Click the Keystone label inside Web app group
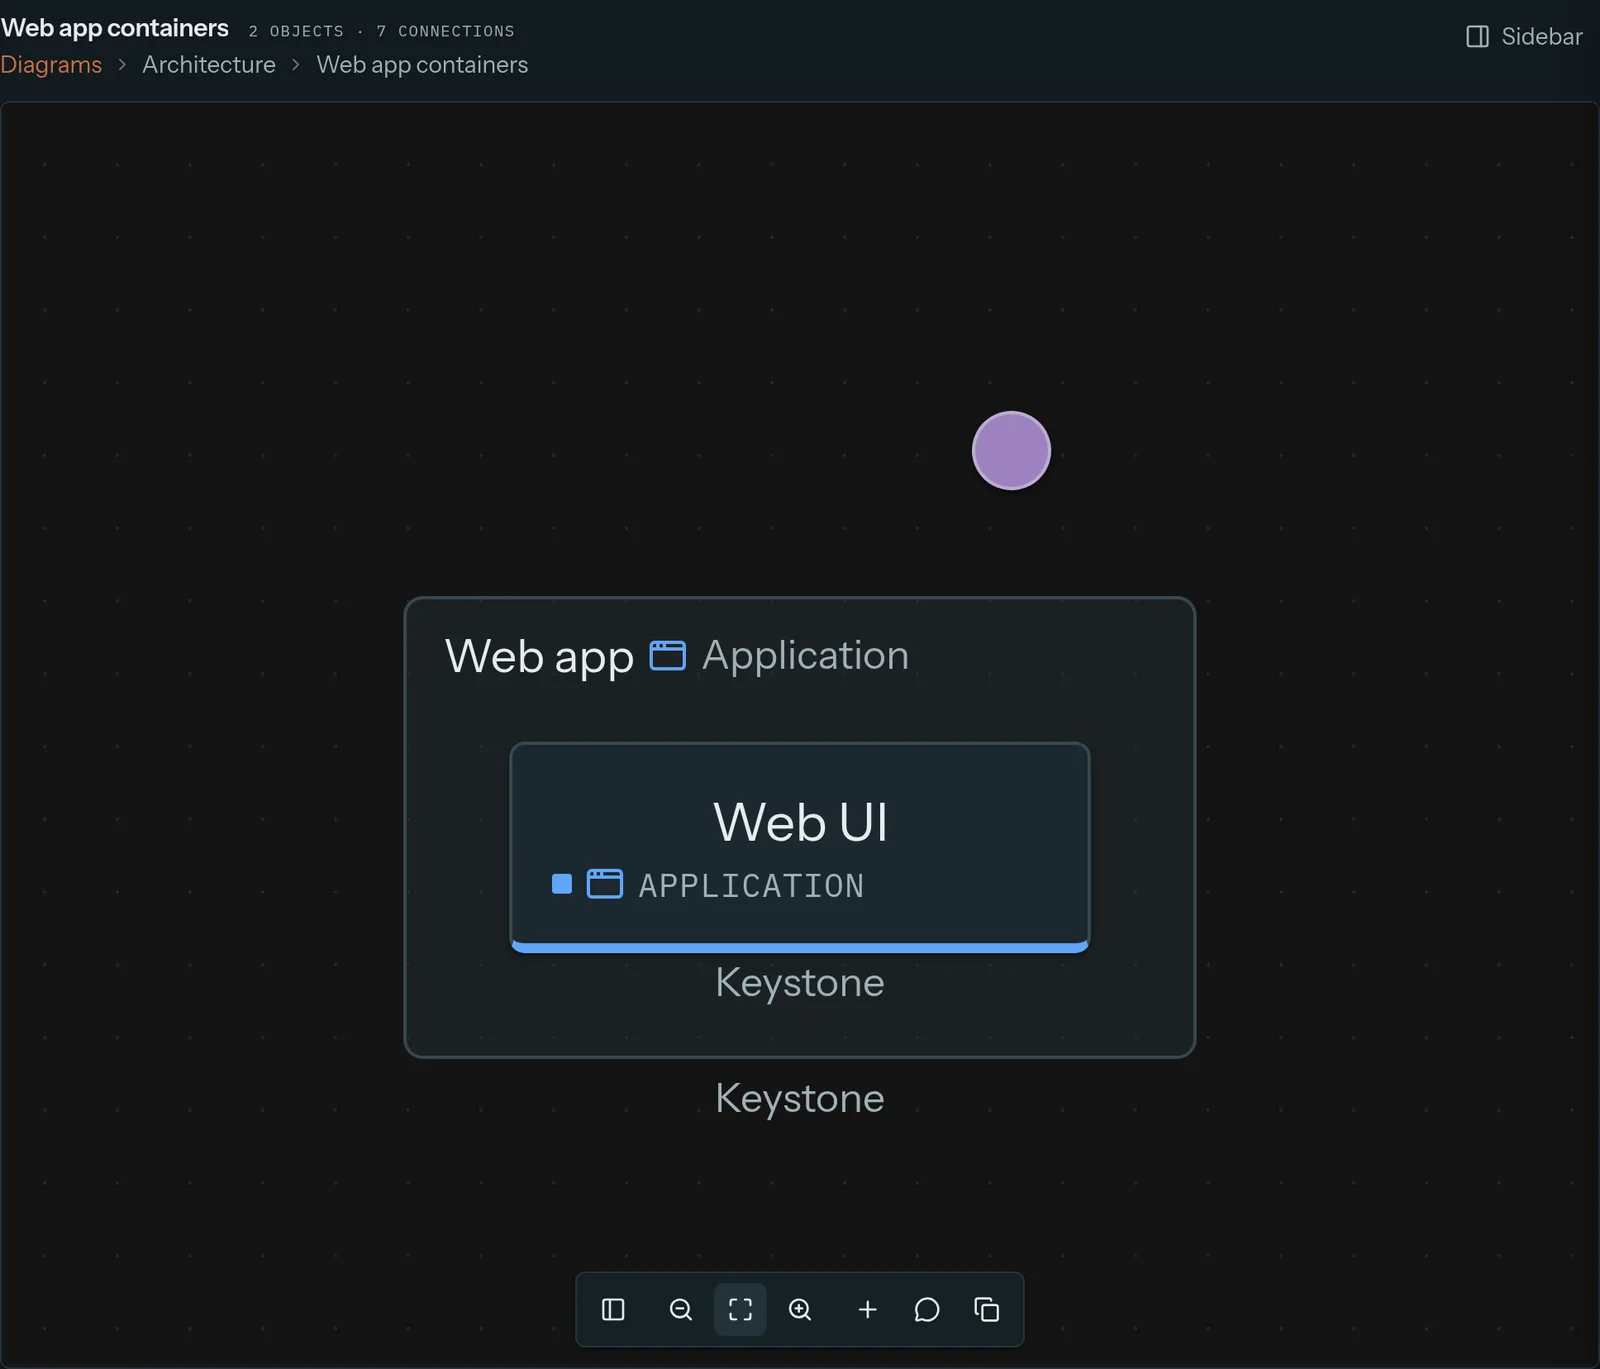This screenshot has height=1369, width=1600. (800, 983)
